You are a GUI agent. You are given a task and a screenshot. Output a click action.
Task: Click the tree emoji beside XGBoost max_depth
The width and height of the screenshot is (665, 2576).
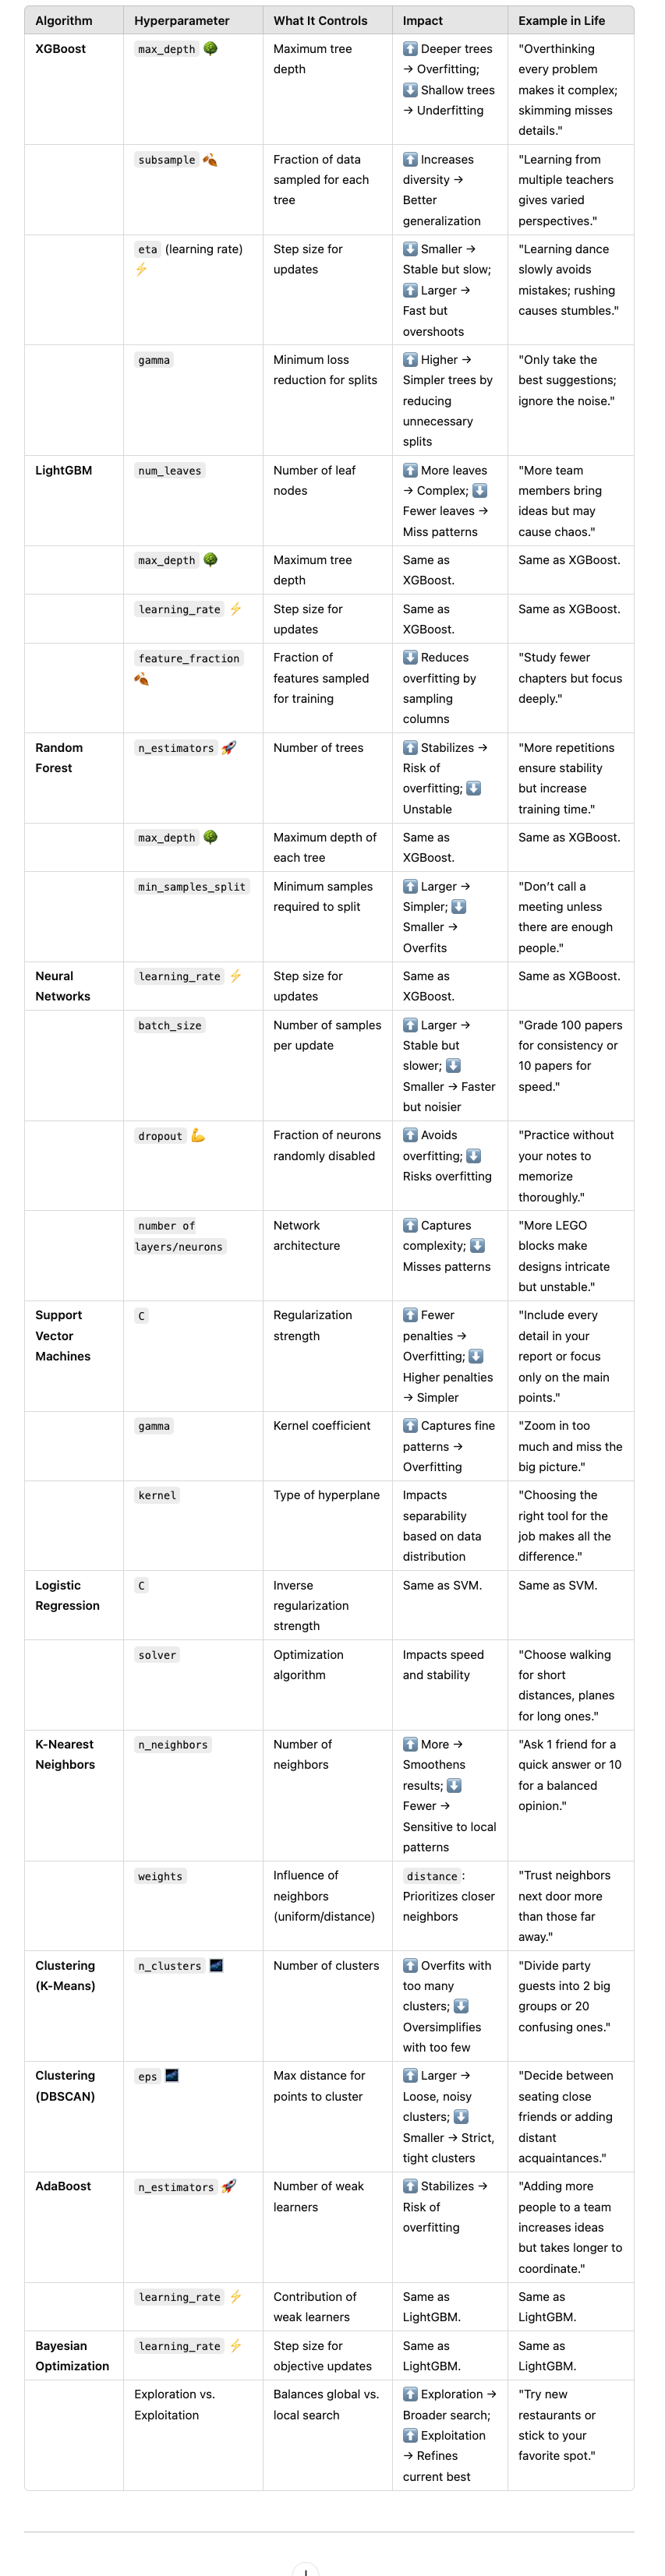(x=210, y=48)
